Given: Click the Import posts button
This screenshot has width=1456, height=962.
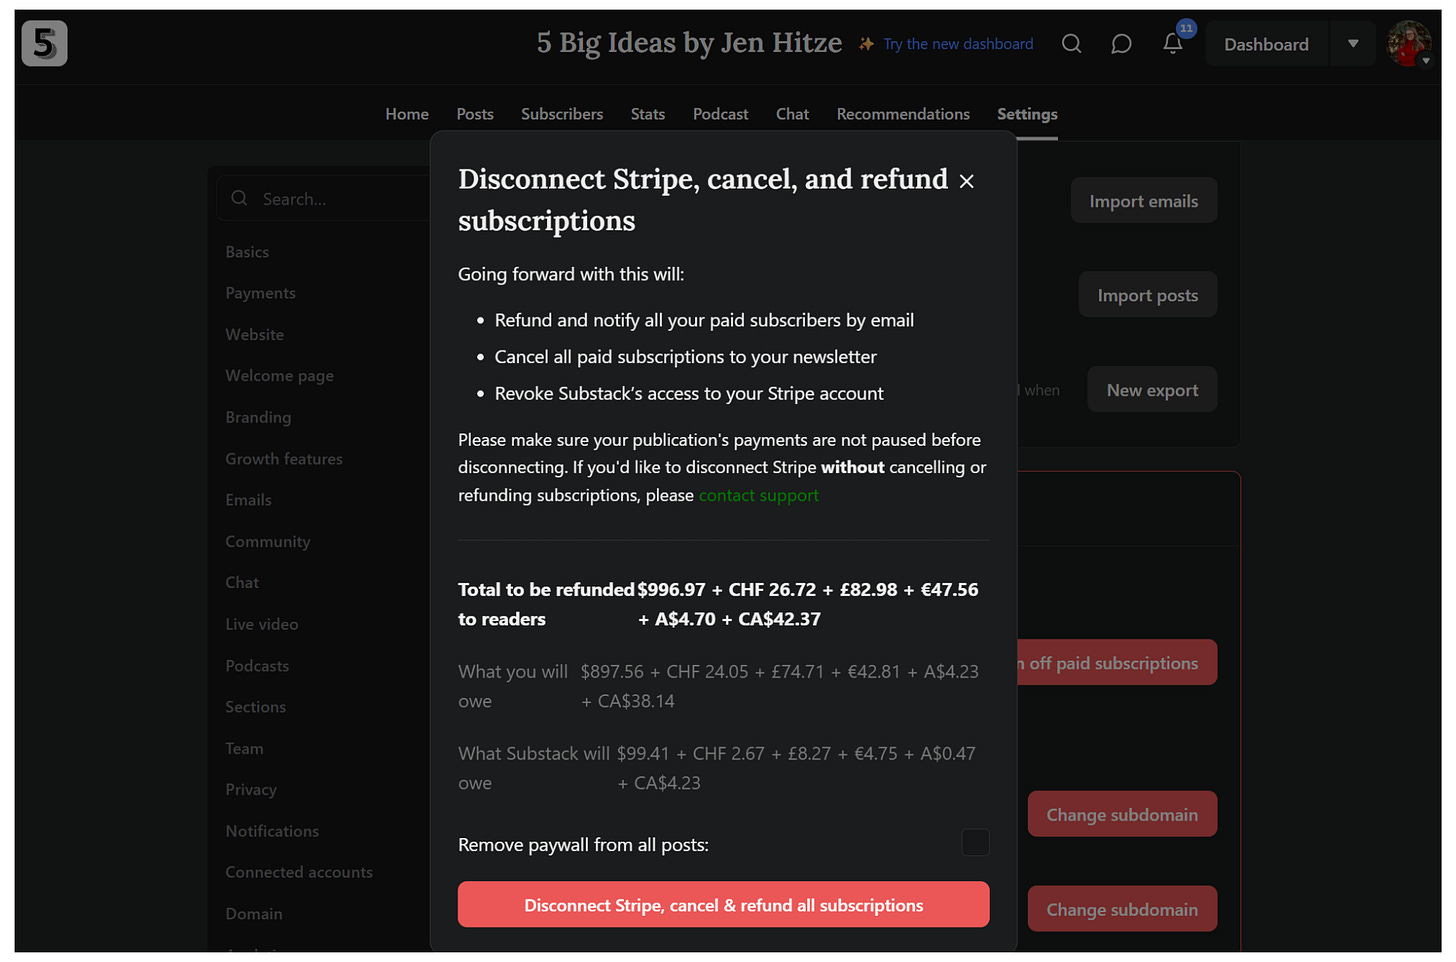Looking at the screenshot, I should tap(1148, 295).
